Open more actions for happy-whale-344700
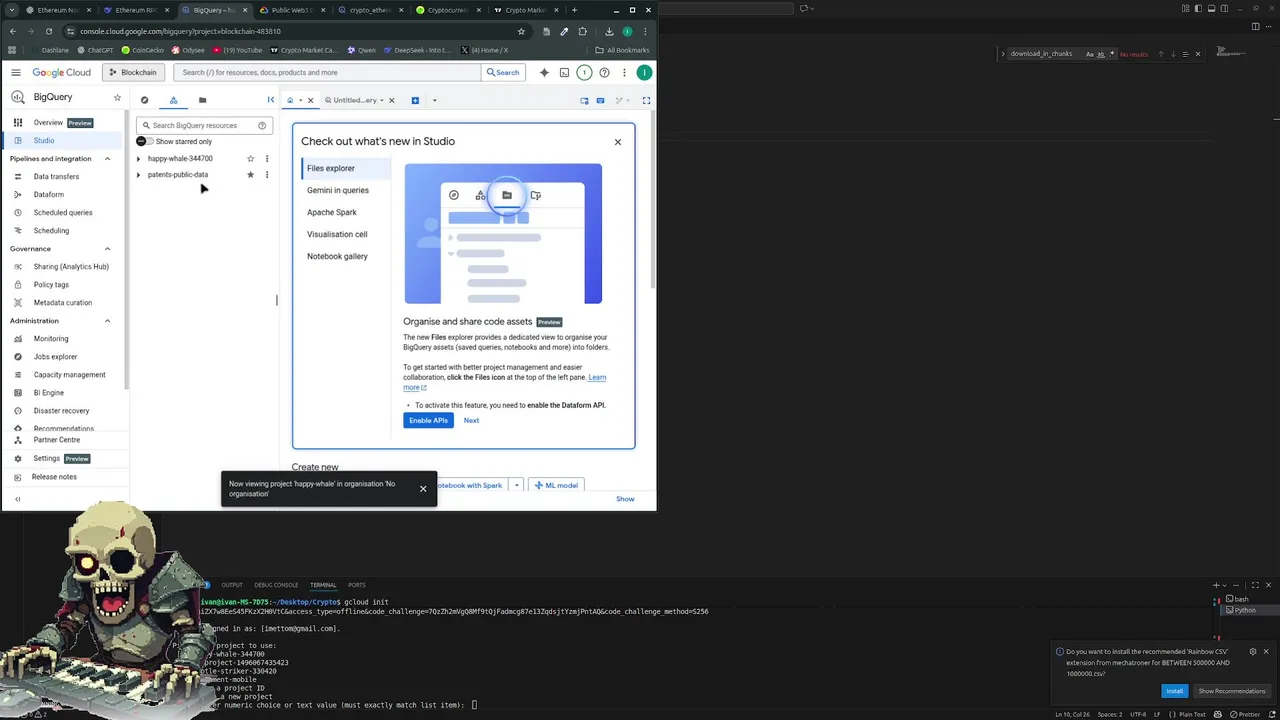The height and width of the screenshot is (720, 1280). (x=266, y=158)
